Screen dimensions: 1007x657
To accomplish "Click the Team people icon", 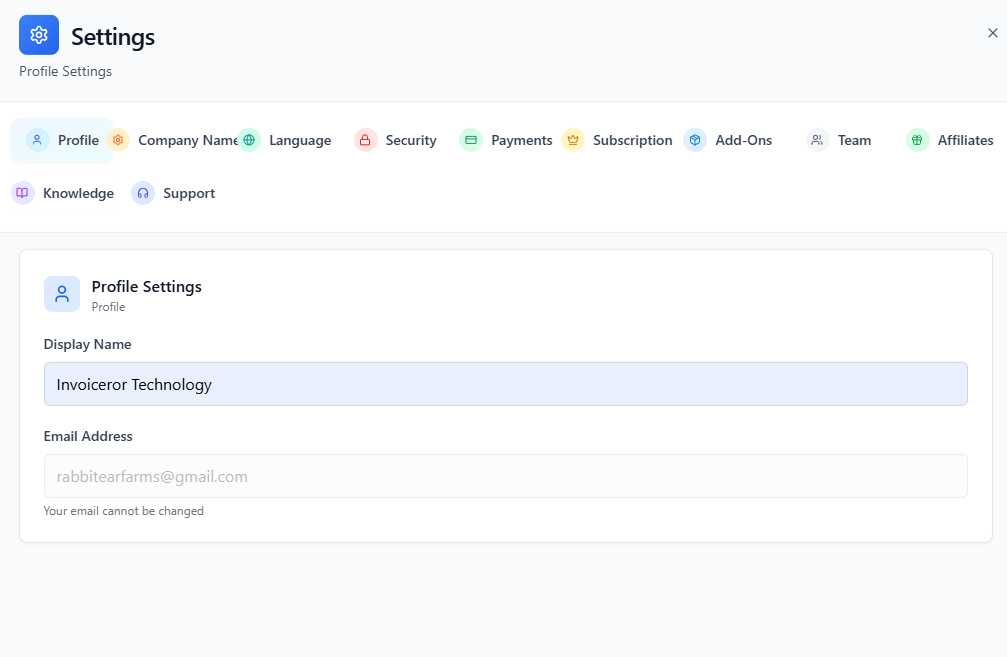I will [816, 140].
